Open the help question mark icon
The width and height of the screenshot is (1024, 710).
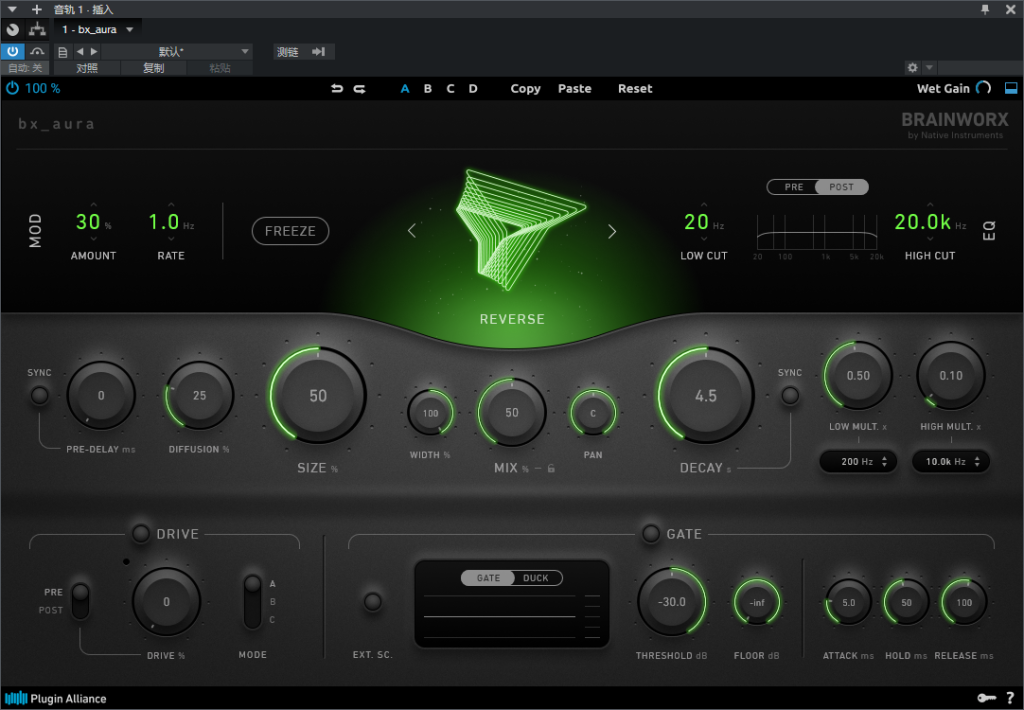click(1010, 698)
